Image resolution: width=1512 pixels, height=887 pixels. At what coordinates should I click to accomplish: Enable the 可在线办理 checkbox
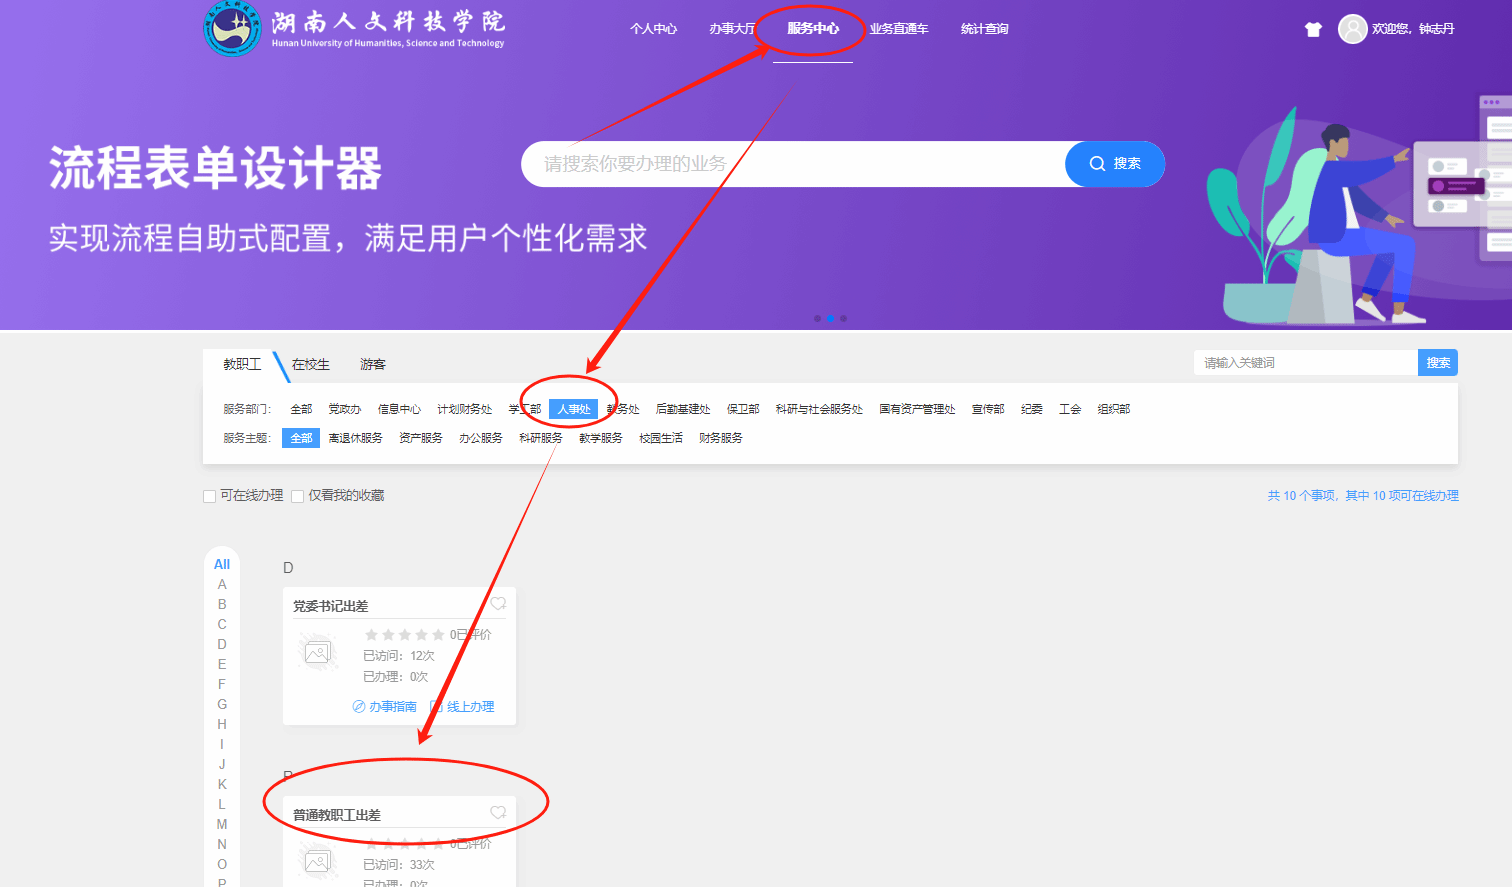point(210,496)
